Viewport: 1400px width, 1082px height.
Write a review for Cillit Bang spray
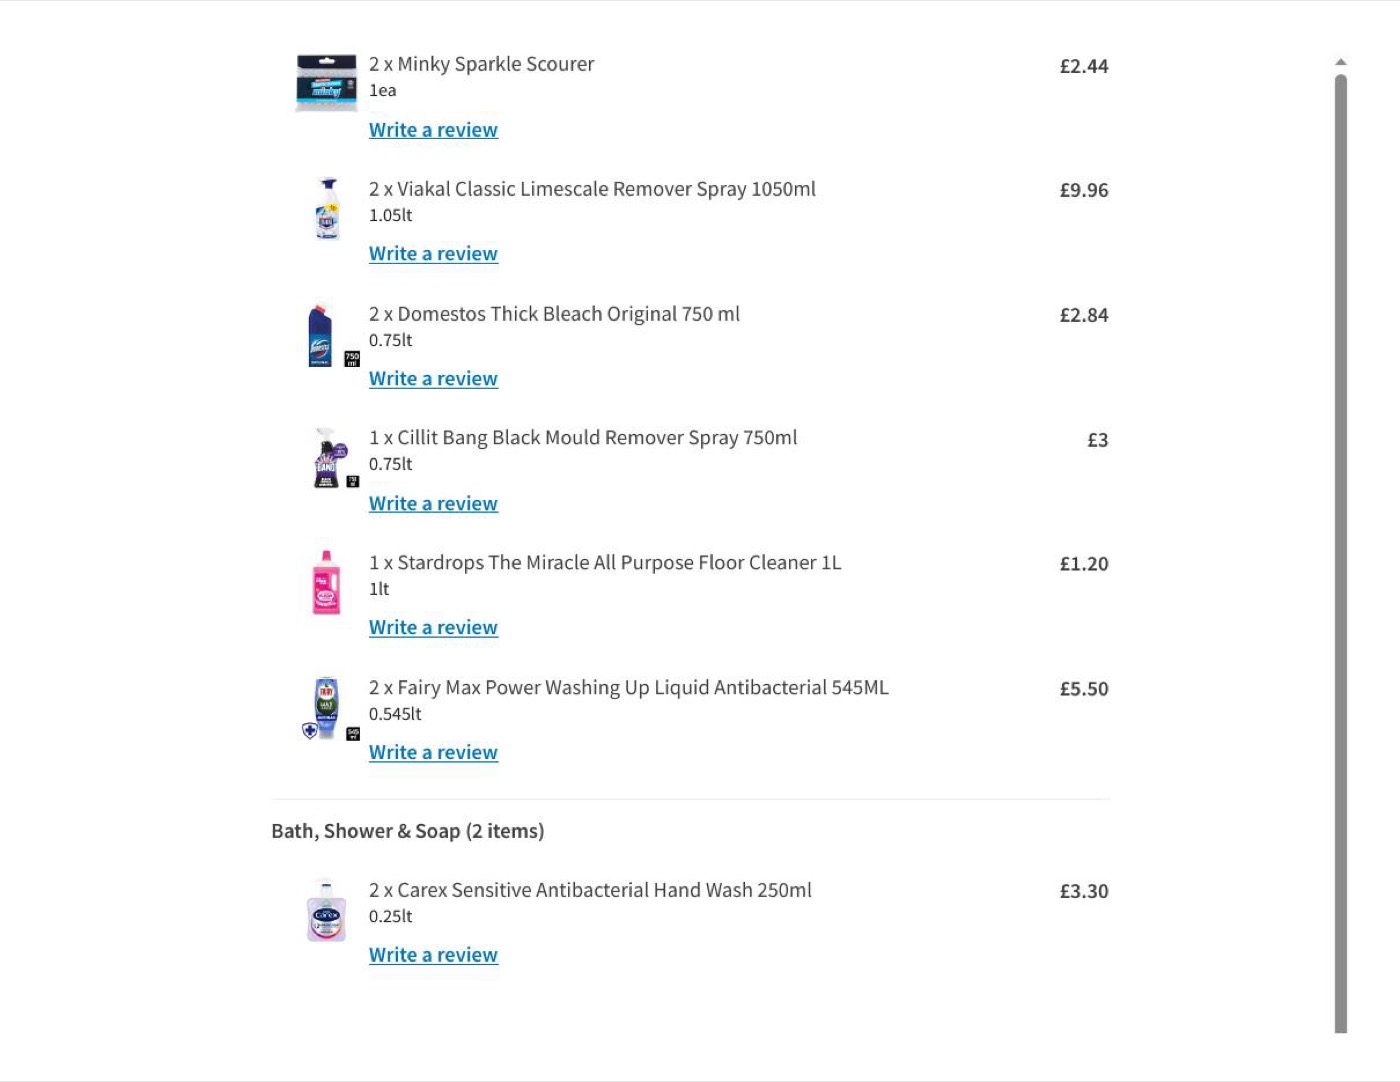click(433, 504)
